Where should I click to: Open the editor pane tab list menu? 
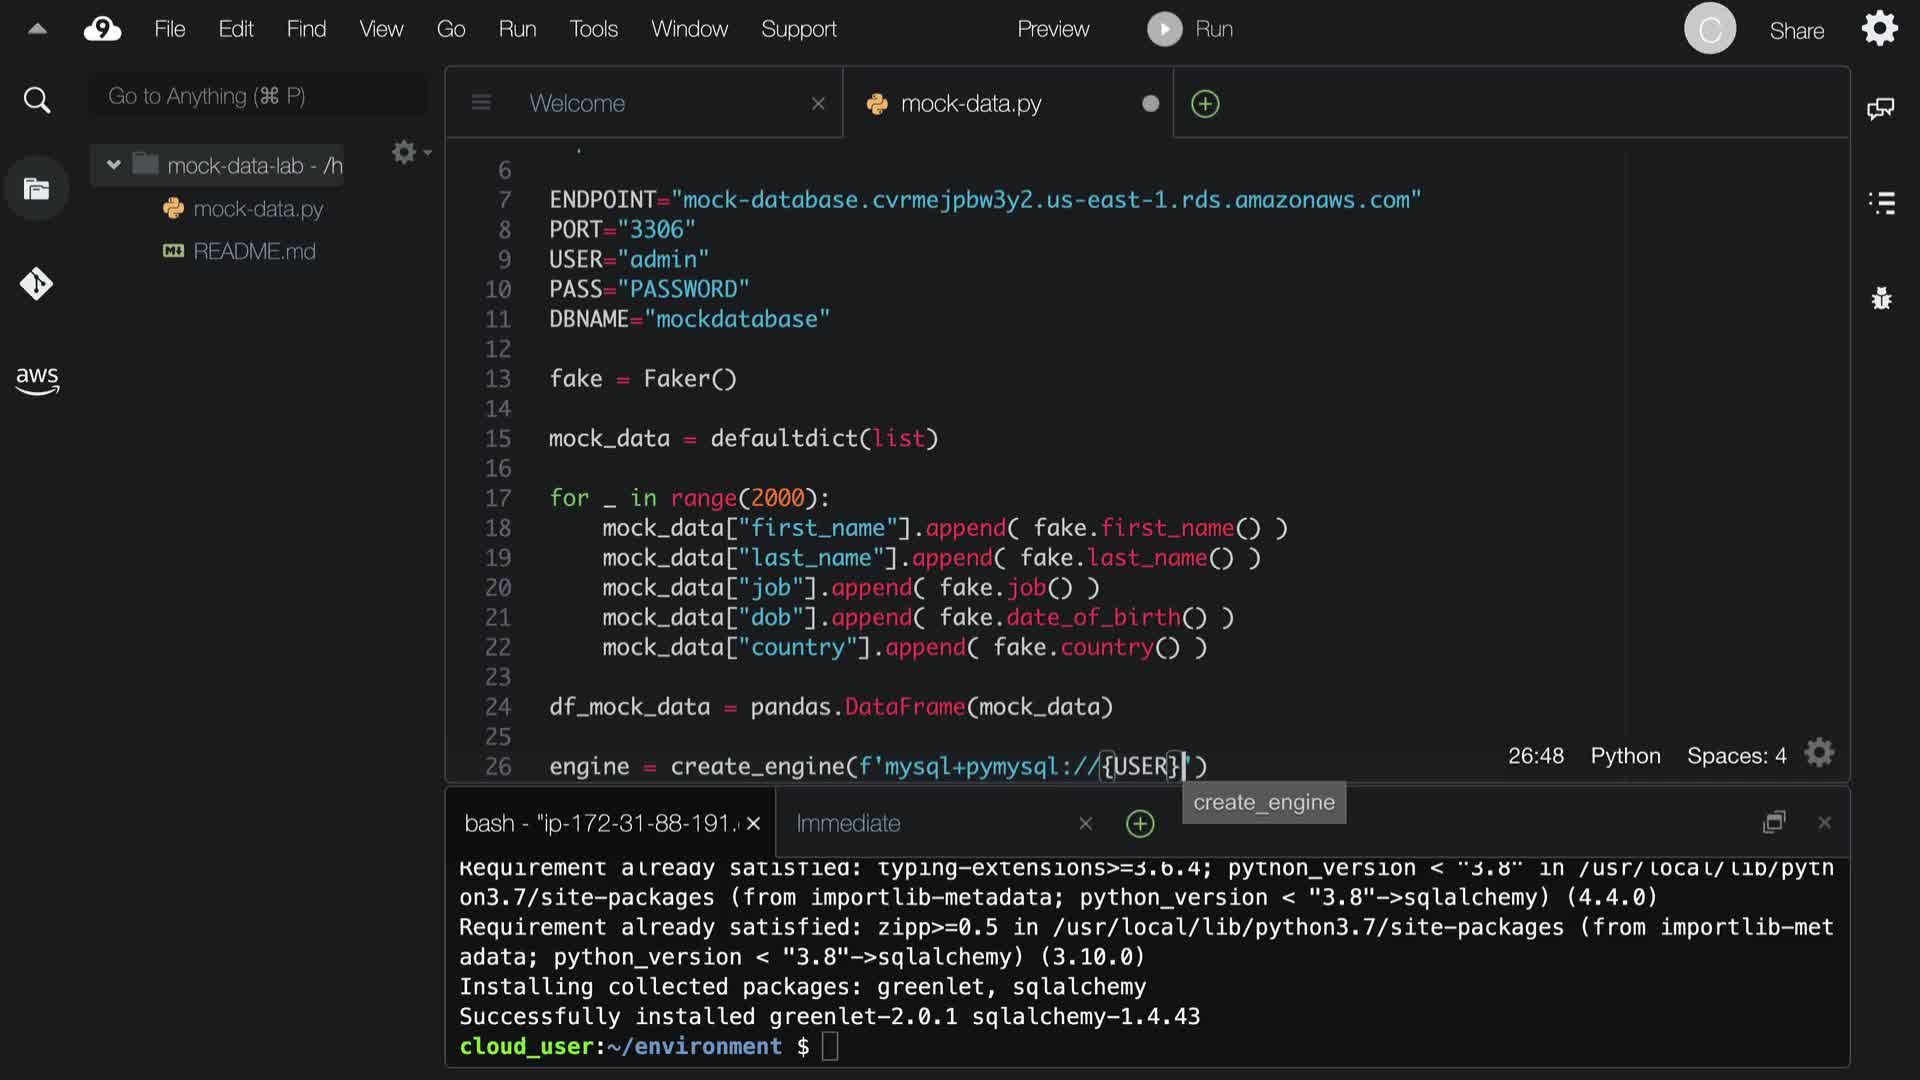pos(481,103)
